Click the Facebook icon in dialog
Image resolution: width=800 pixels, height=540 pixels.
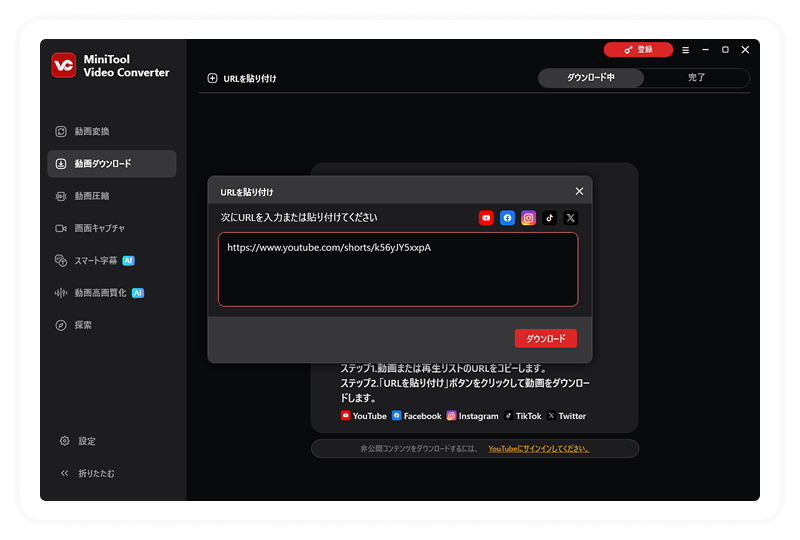click(x=507, y=218)
